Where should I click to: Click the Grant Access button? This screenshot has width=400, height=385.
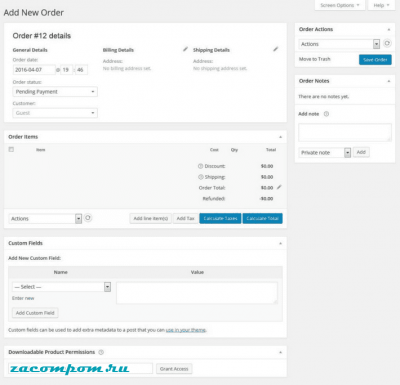click(174, 369)
